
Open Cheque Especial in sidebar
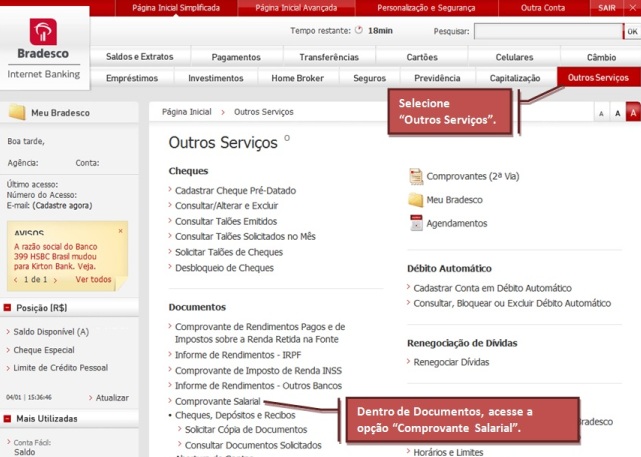pos(44,350)
